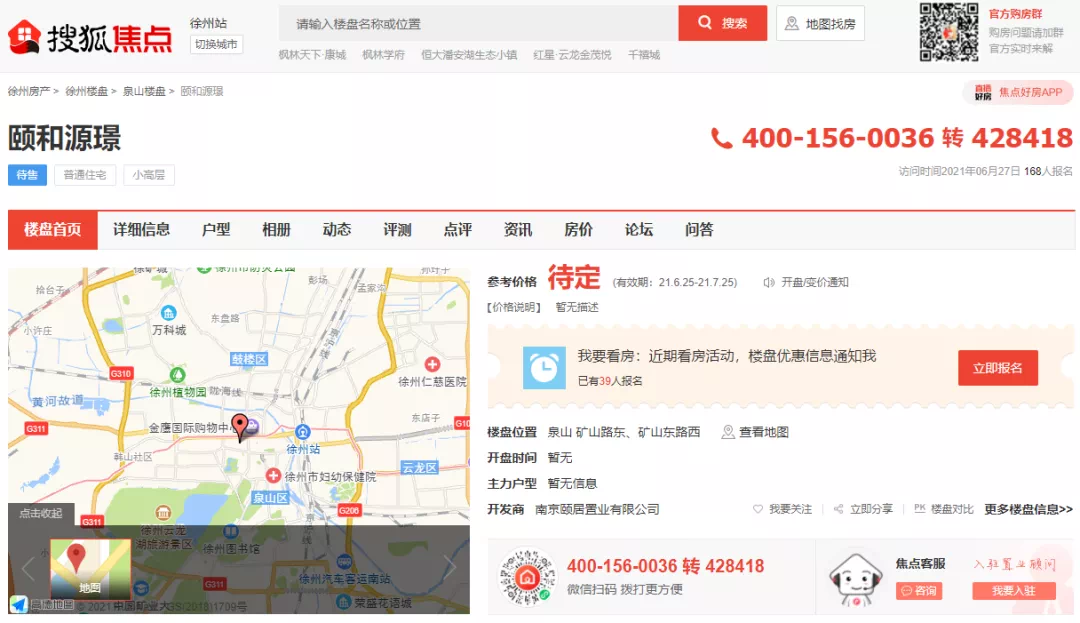
Task: Click the 徐州仁慈医院 hospital icon on map
Action: (432, 364)
